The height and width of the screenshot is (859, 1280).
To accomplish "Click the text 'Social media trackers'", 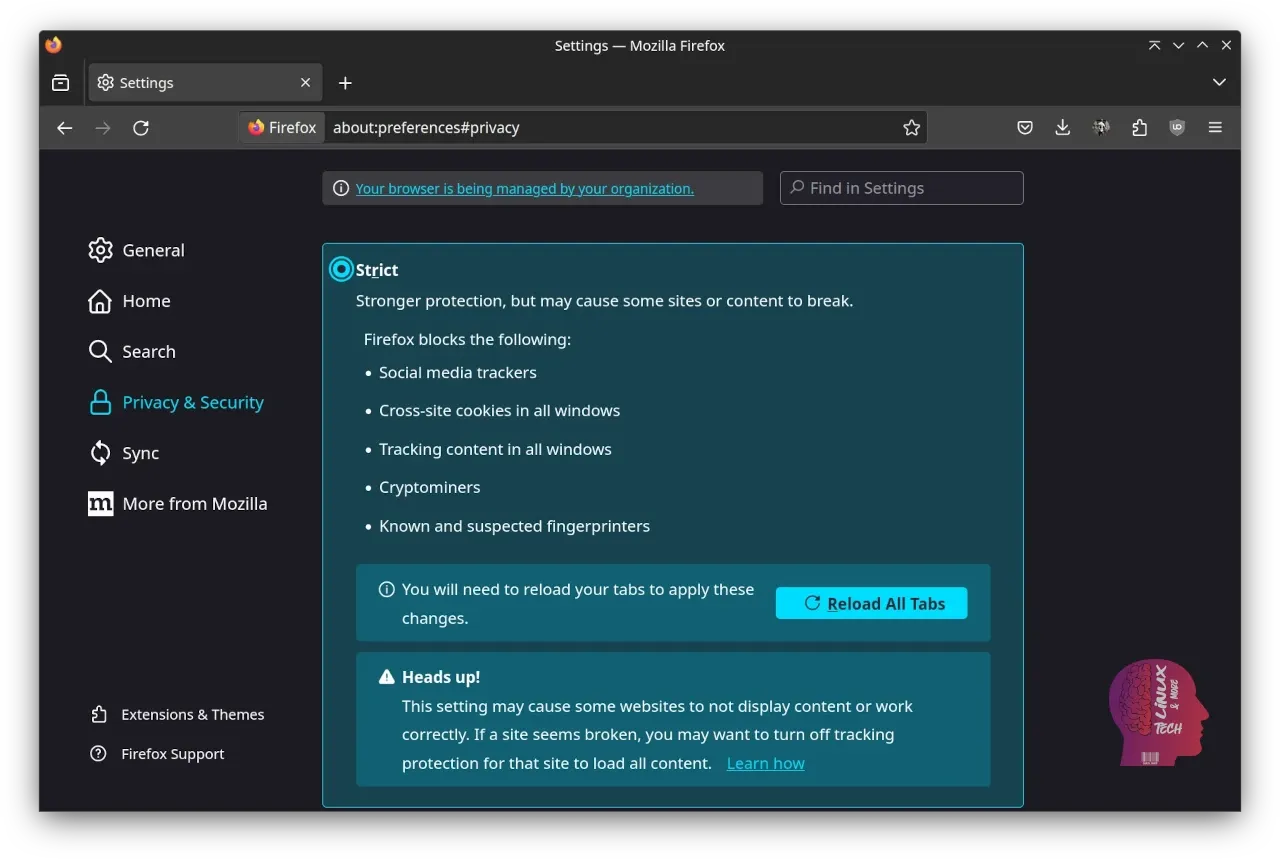I will [458, 372].
